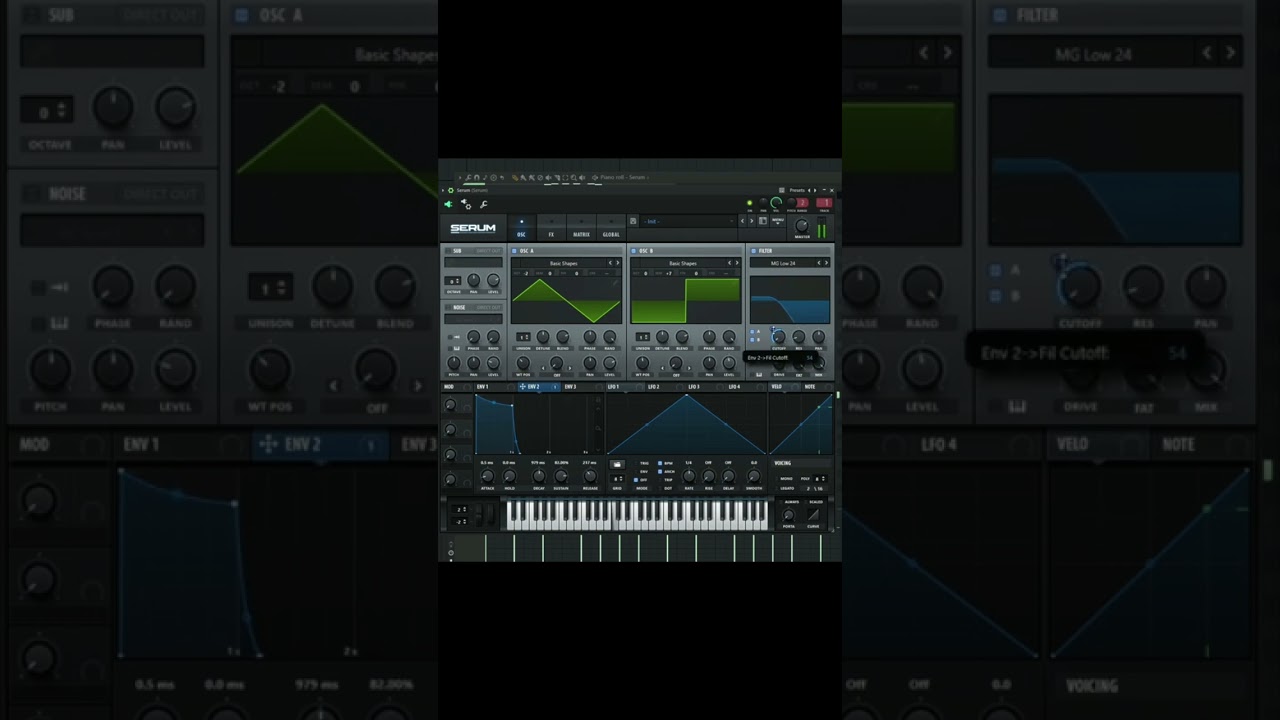
Task: Select the ENV 1 modulation tab
Action: pos(495,387)
